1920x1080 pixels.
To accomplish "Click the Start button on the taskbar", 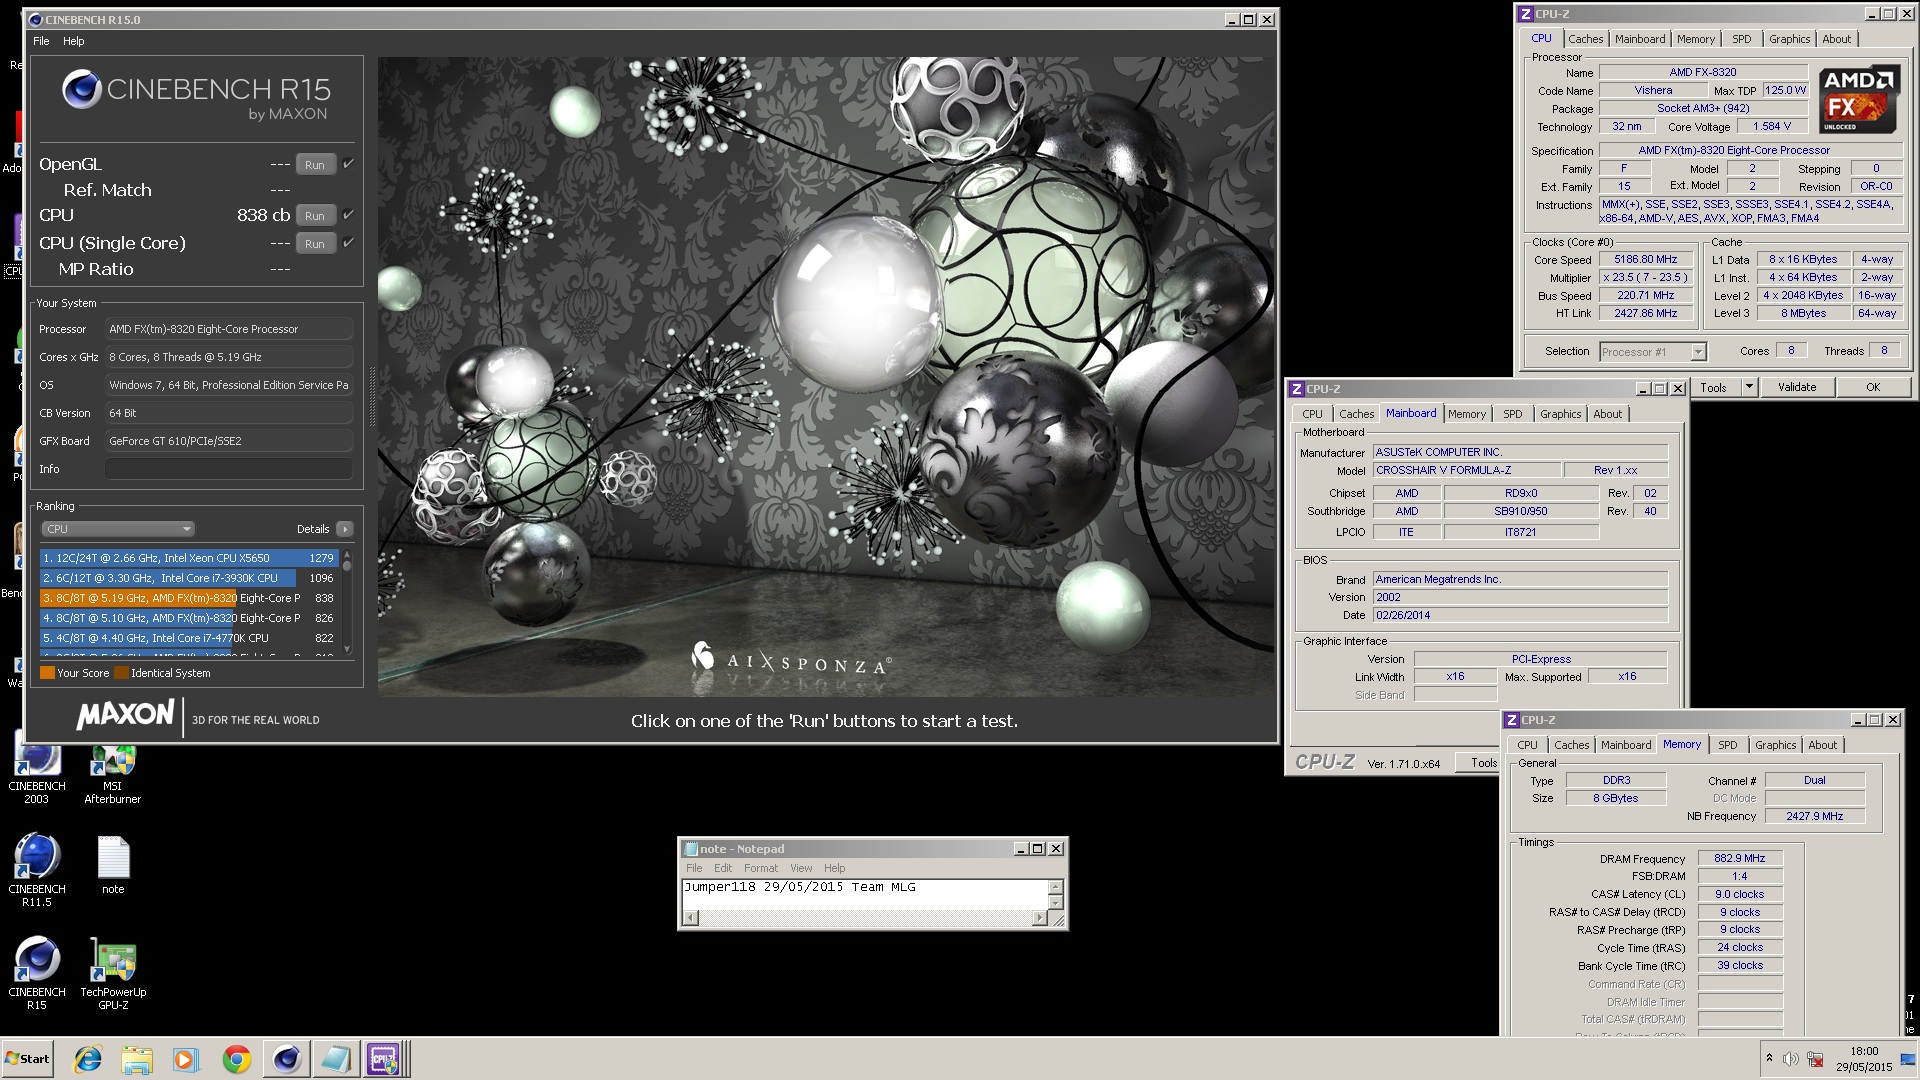I will click(28, 1059).
